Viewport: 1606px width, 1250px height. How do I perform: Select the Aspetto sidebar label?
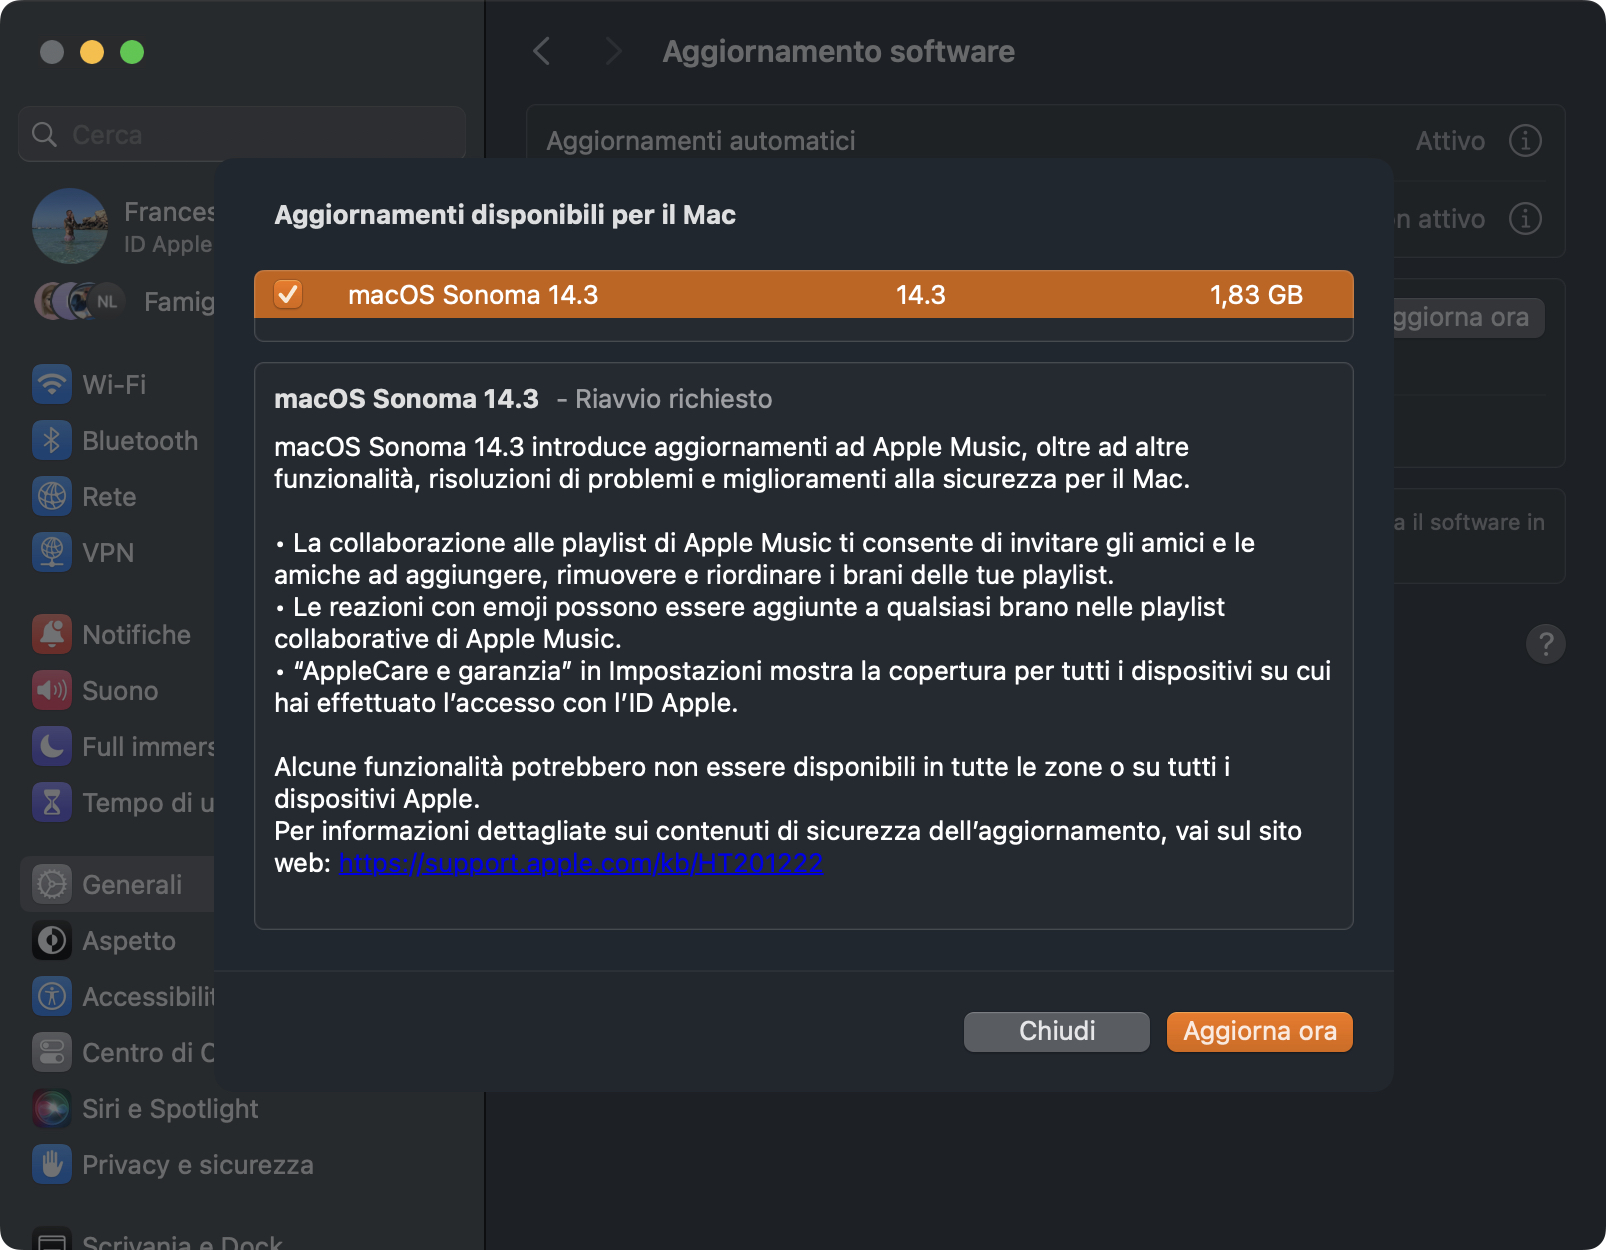[129, 941]
